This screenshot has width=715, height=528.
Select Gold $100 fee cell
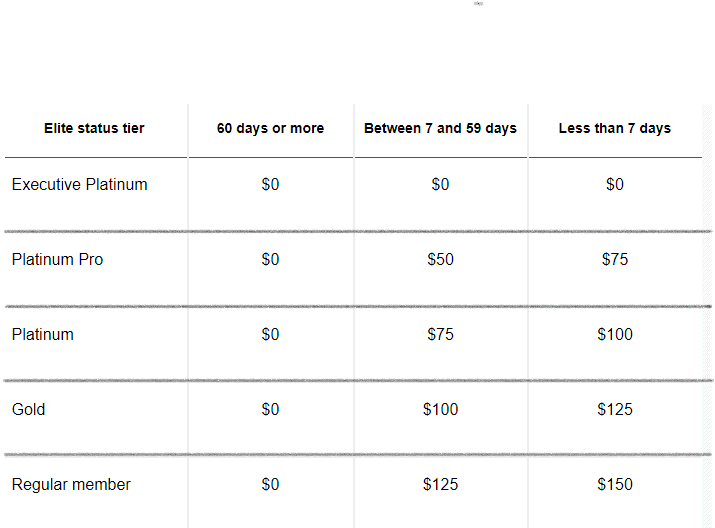(440, 409)
